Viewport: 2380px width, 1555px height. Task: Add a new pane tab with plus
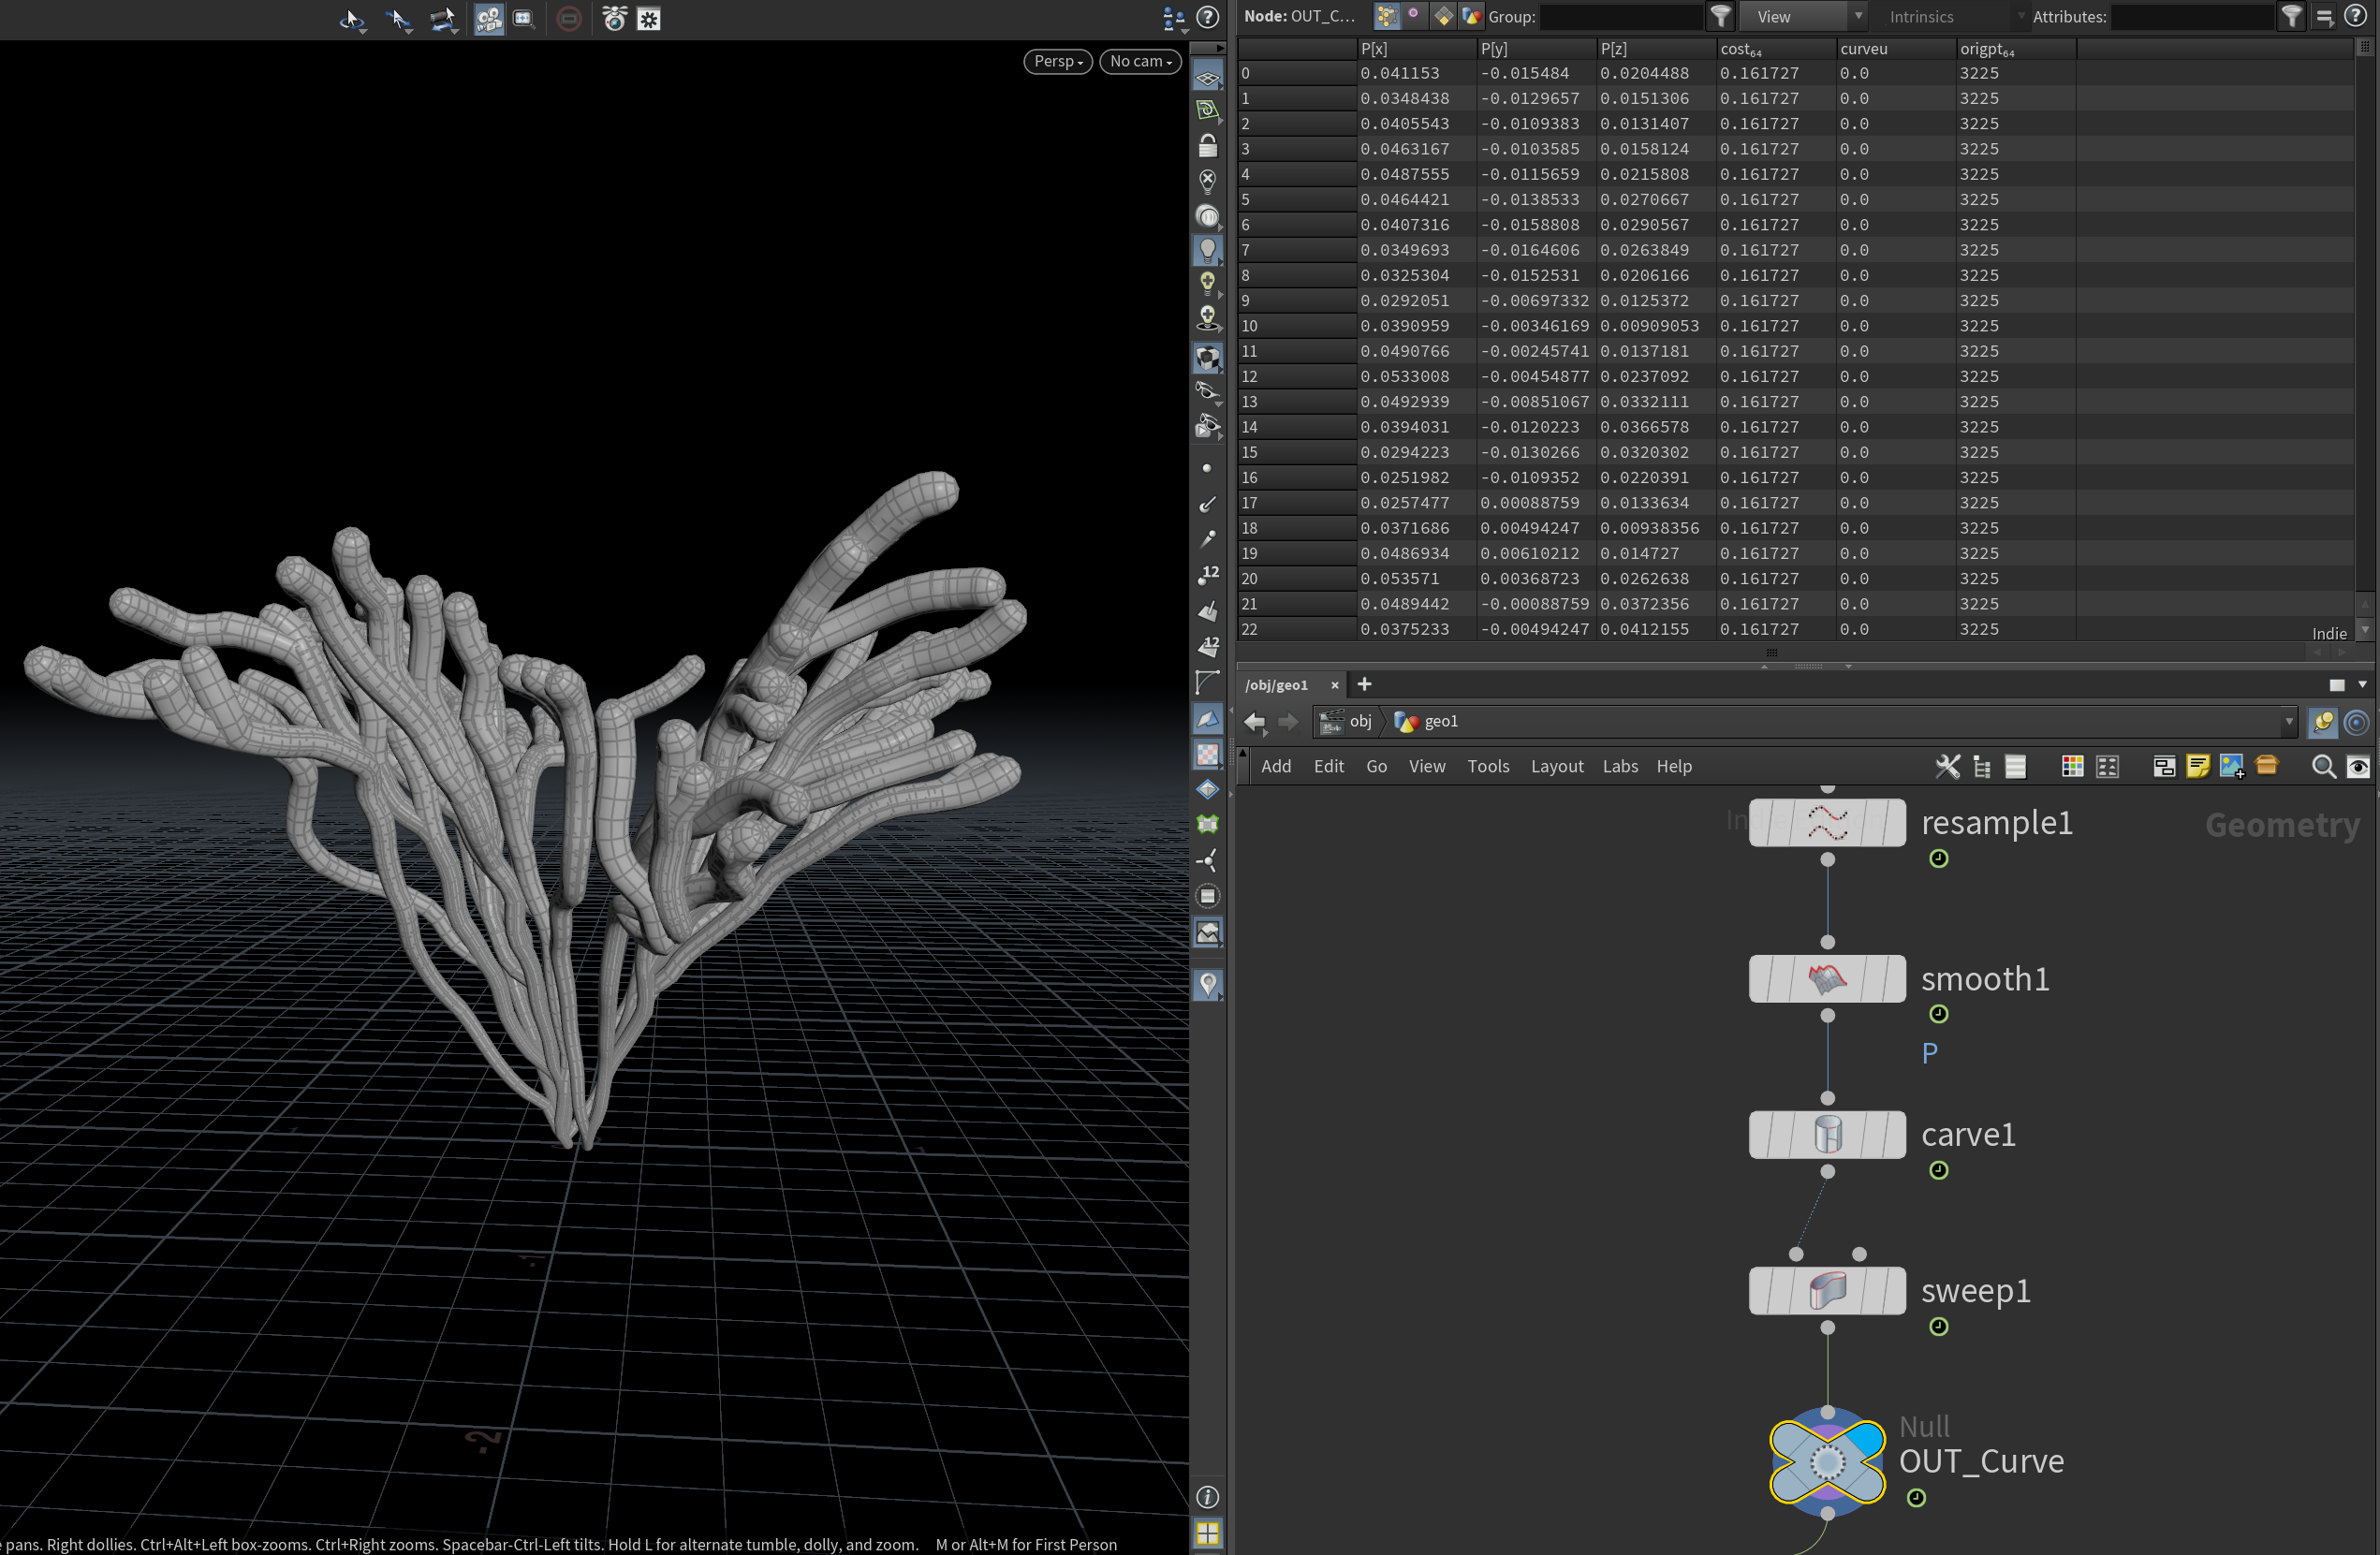pos(1364,684)
